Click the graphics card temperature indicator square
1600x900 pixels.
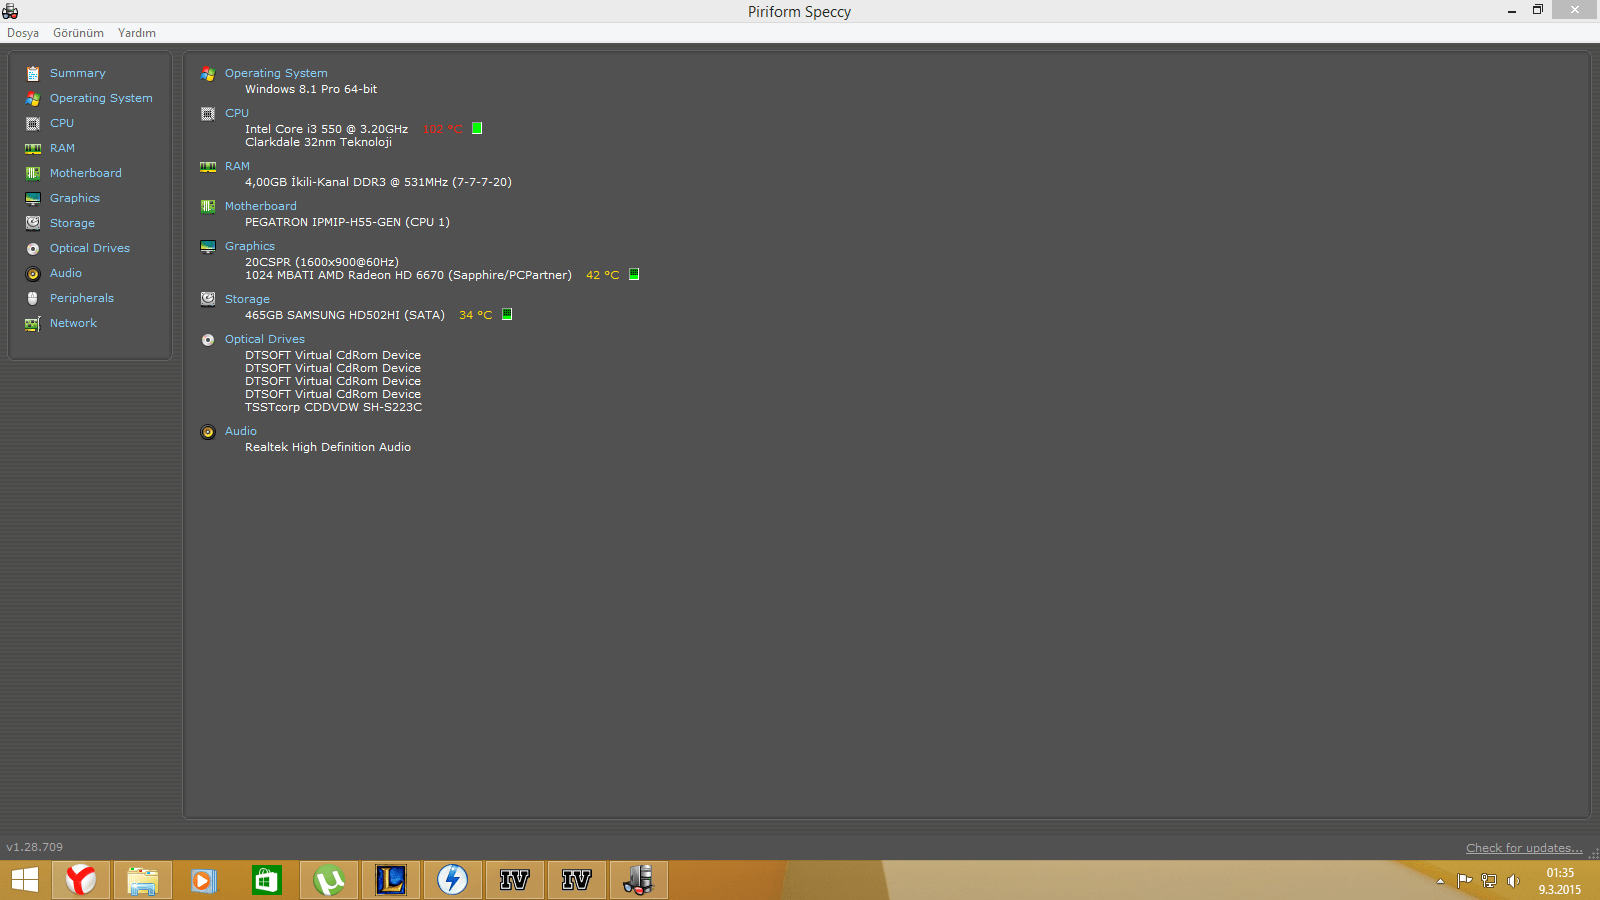click(634, 274)
